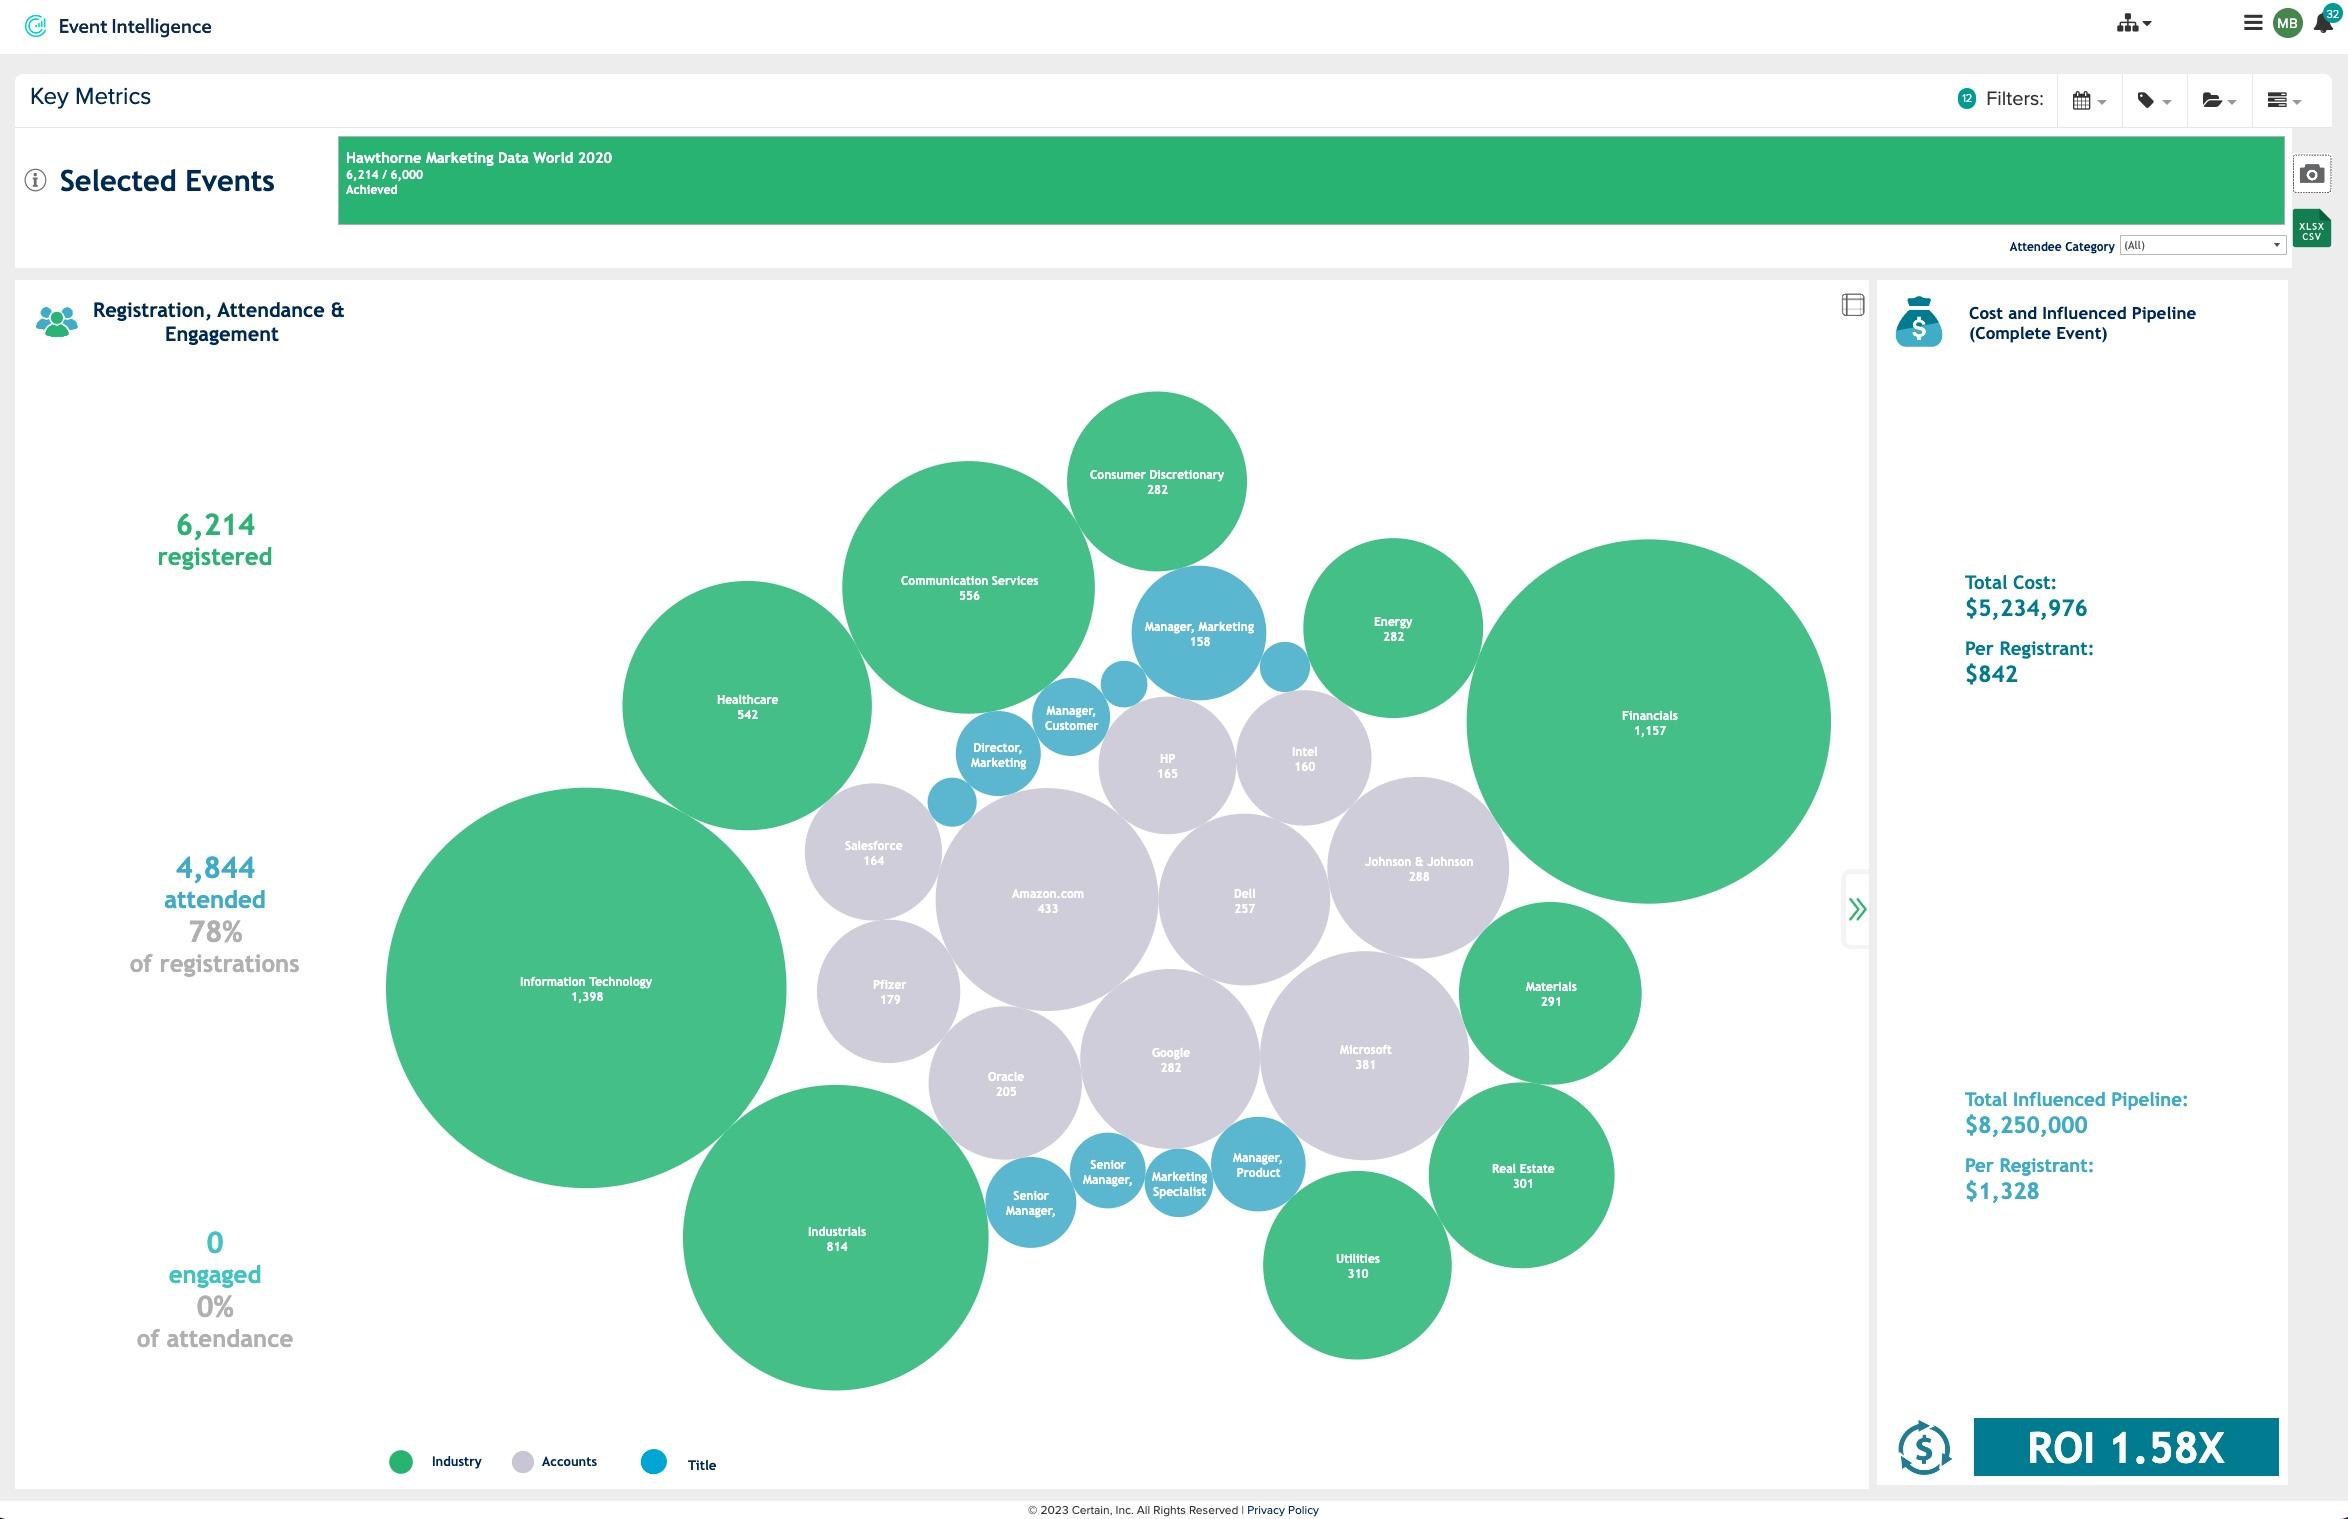Click the Key Metrics heading
The image size is (2348, 1519).
point(90,96)
